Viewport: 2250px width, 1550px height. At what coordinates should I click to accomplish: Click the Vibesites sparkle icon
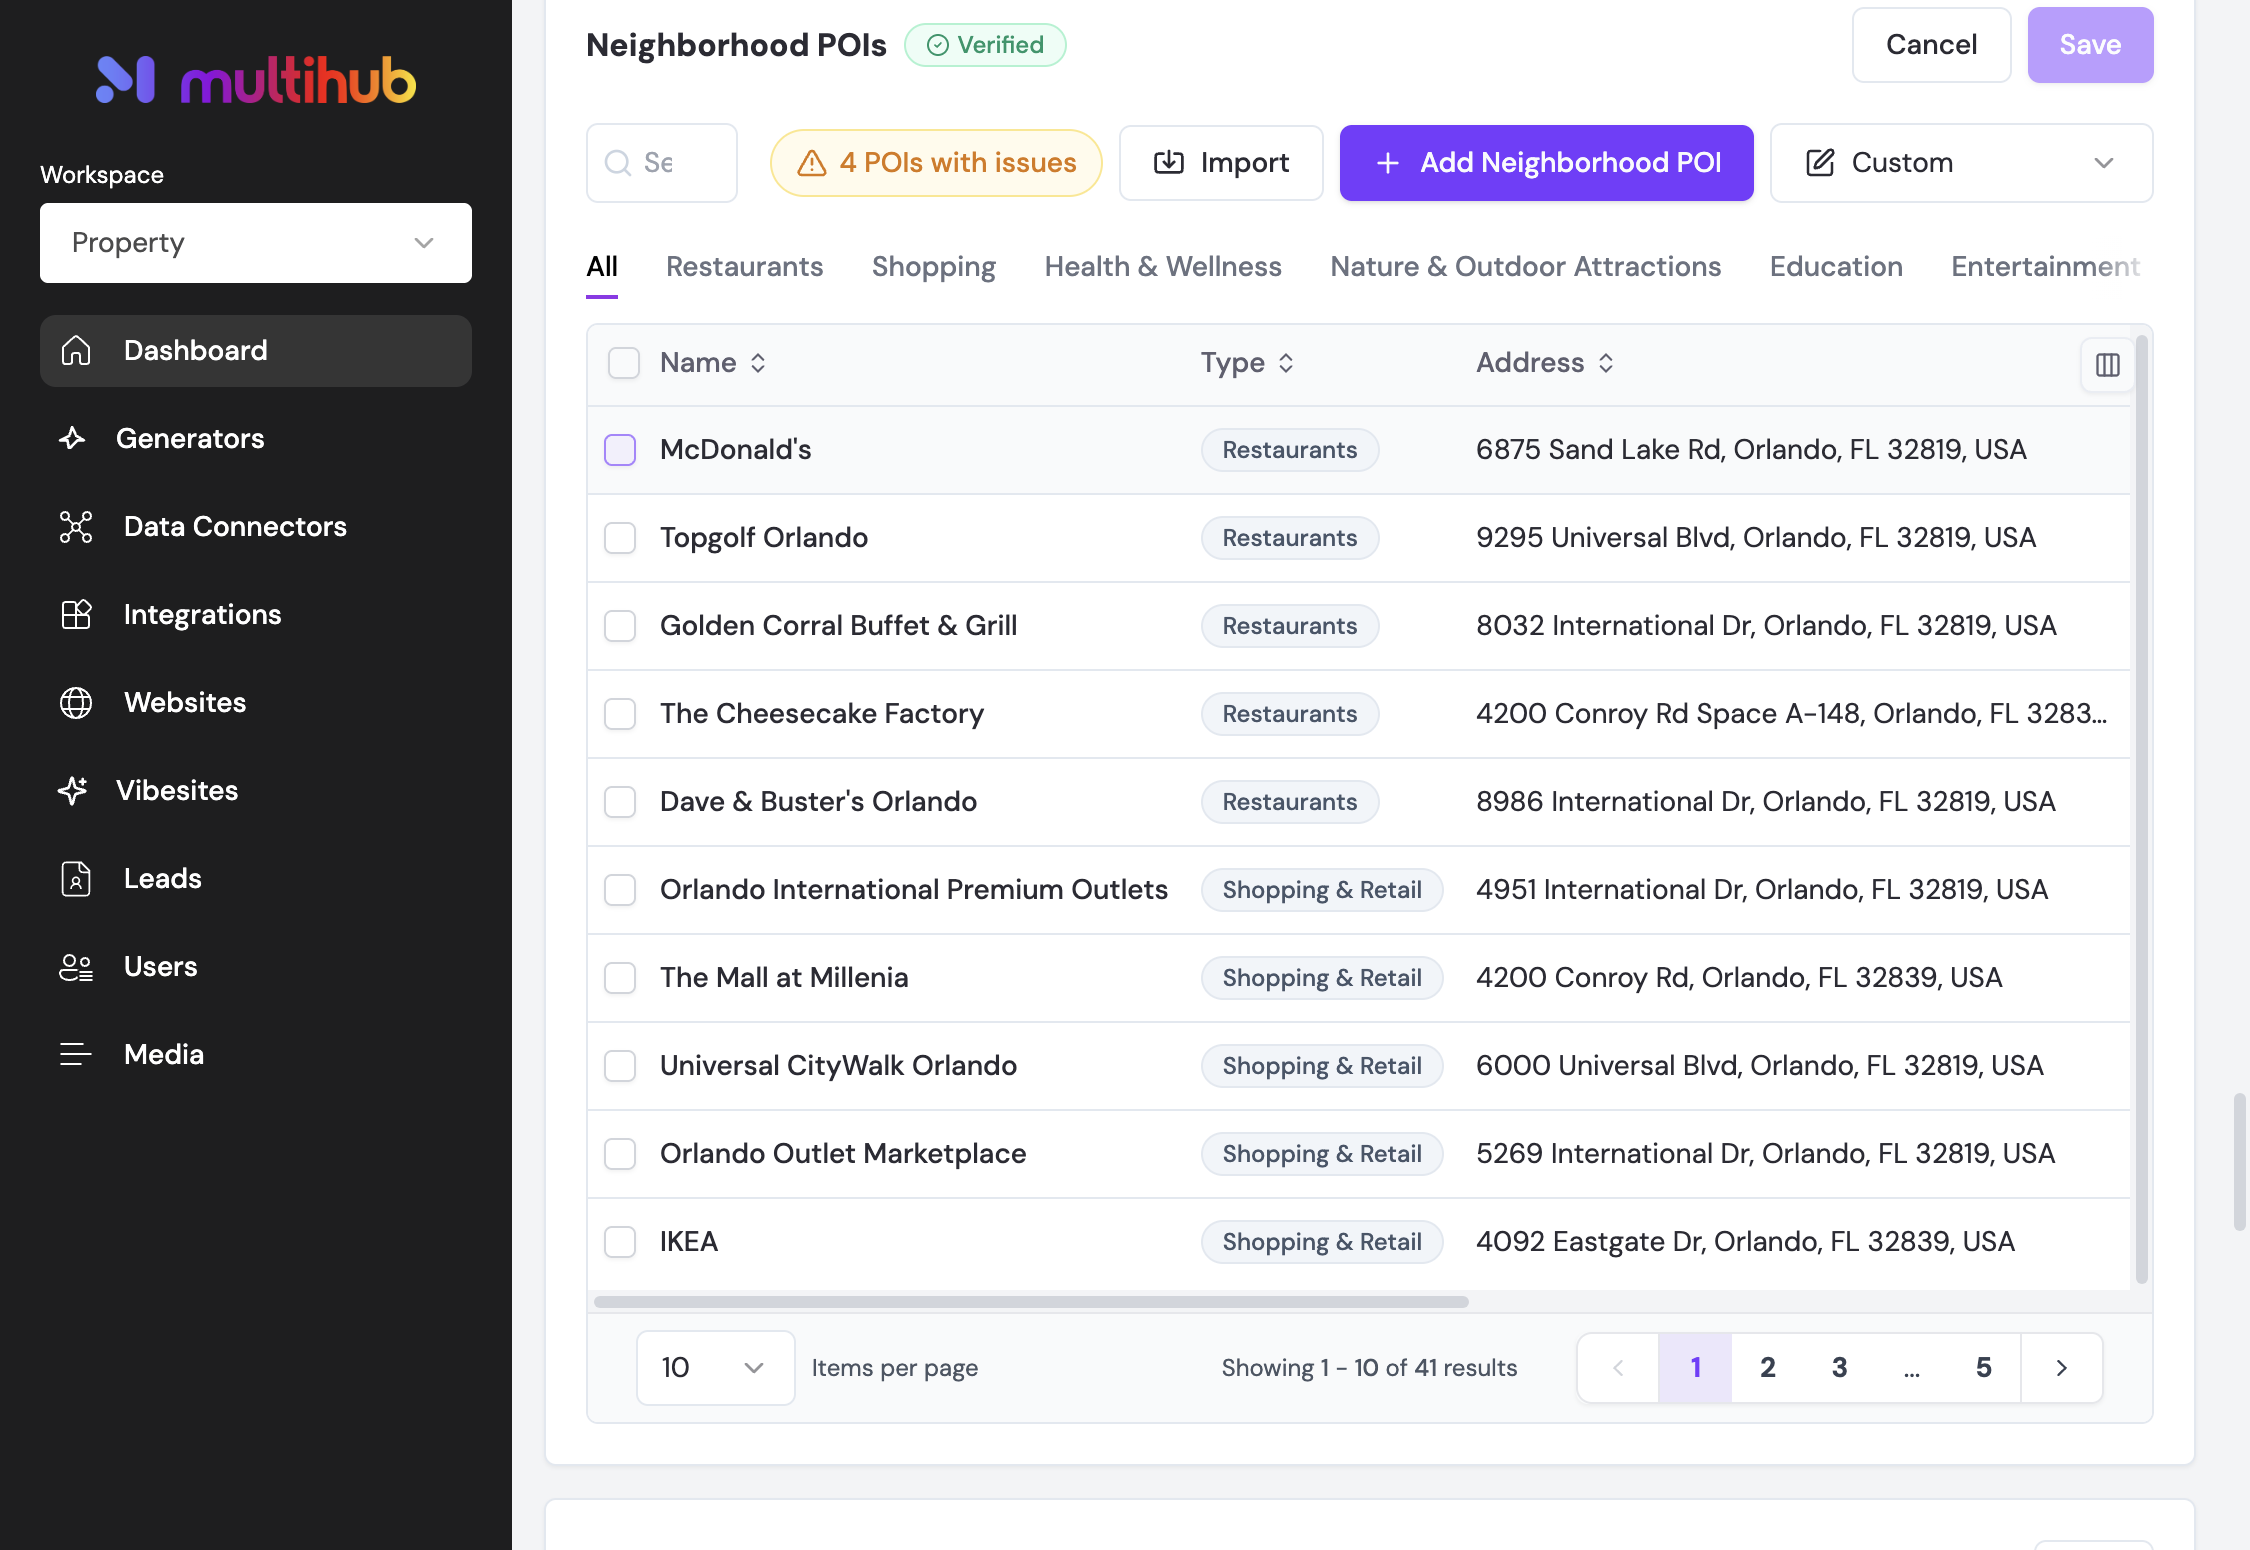pos(72,790)
